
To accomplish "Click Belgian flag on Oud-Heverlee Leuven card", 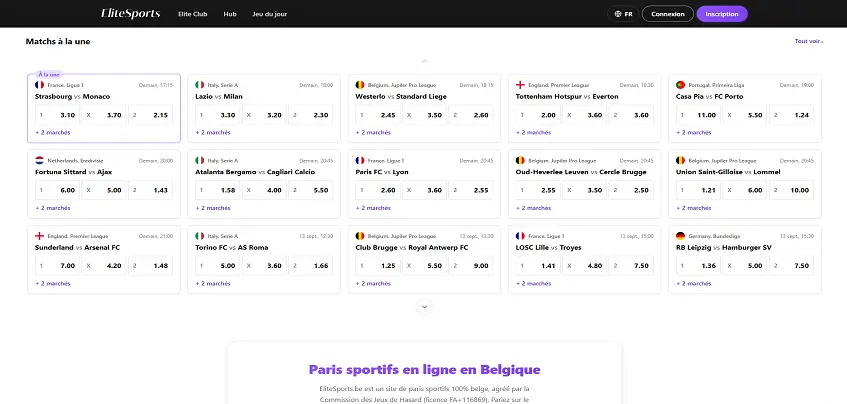I will point(520,160).
